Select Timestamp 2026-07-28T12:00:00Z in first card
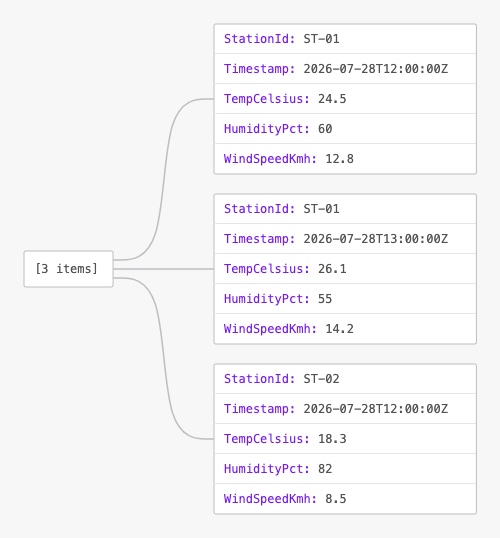 point(345,69)
